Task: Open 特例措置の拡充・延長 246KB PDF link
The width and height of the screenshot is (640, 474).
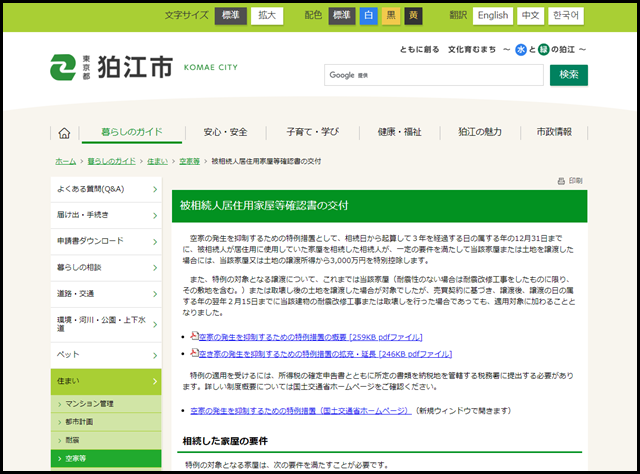Action: tap(325, 354)
